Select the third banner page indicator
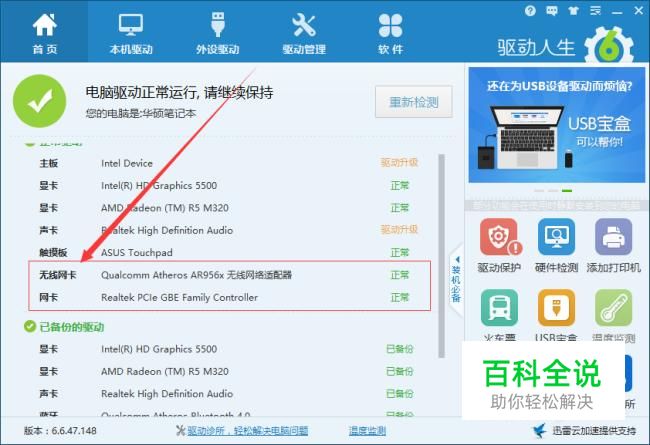650x445 pixels. coord(567,190)
